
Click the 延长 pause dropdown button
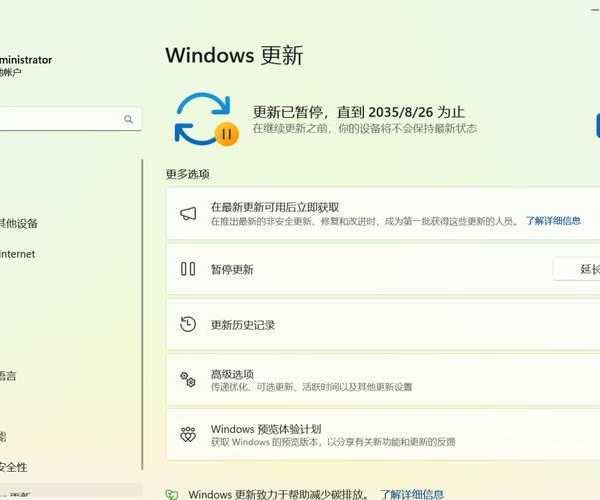pyautogui.click(x=577, y=269)
